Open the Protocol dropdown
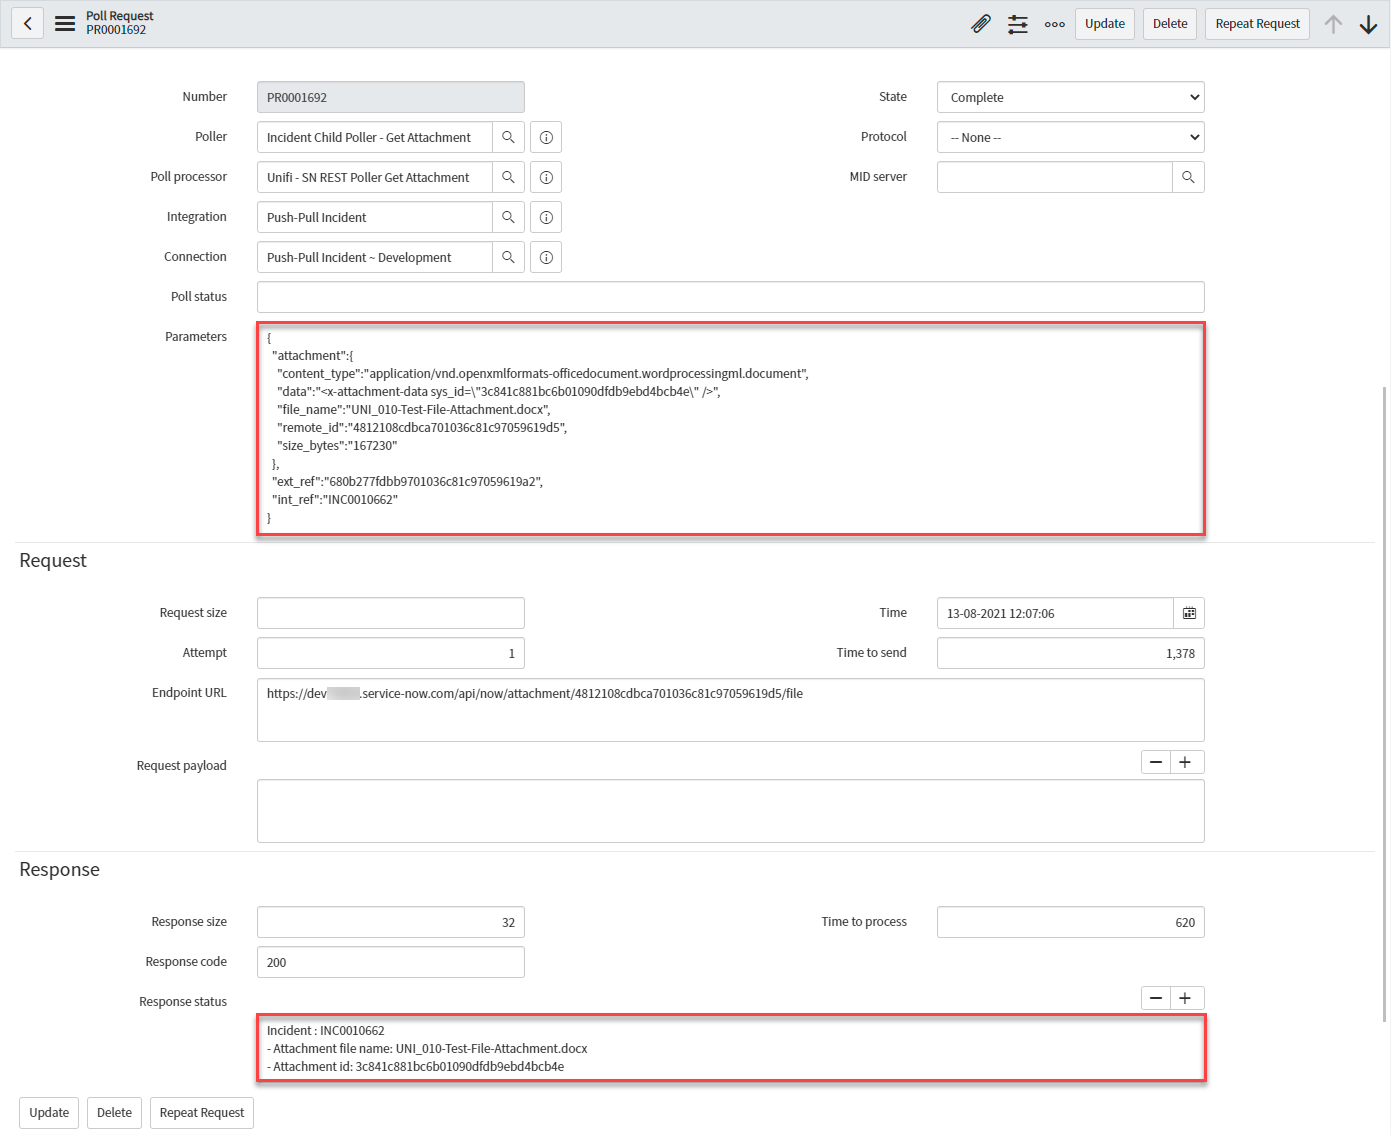This screenshot has width=1391, height=1135. (x=1070, y=137)
